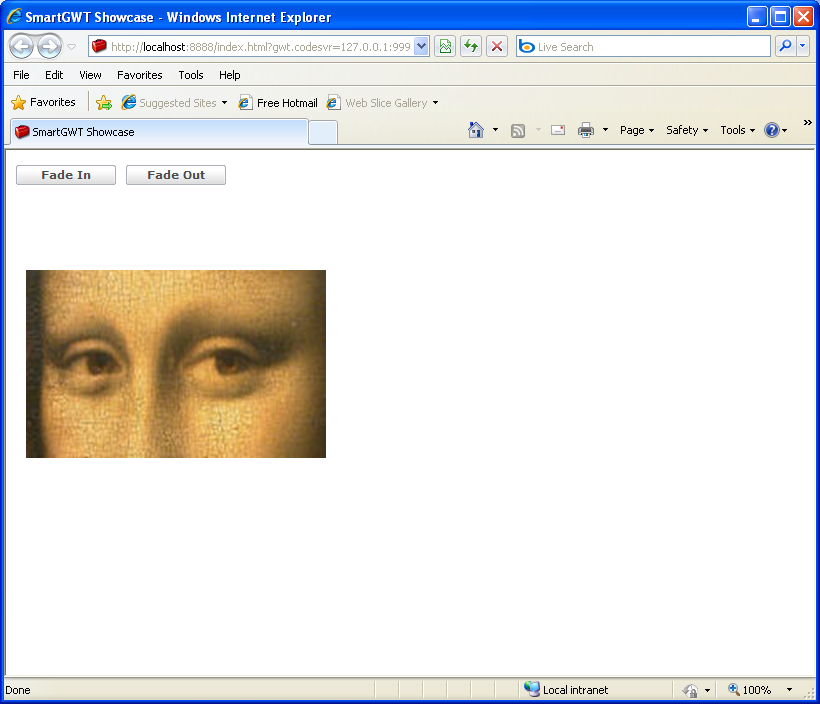Click the Home page icon
820x704 pixels.
[476, 130]
